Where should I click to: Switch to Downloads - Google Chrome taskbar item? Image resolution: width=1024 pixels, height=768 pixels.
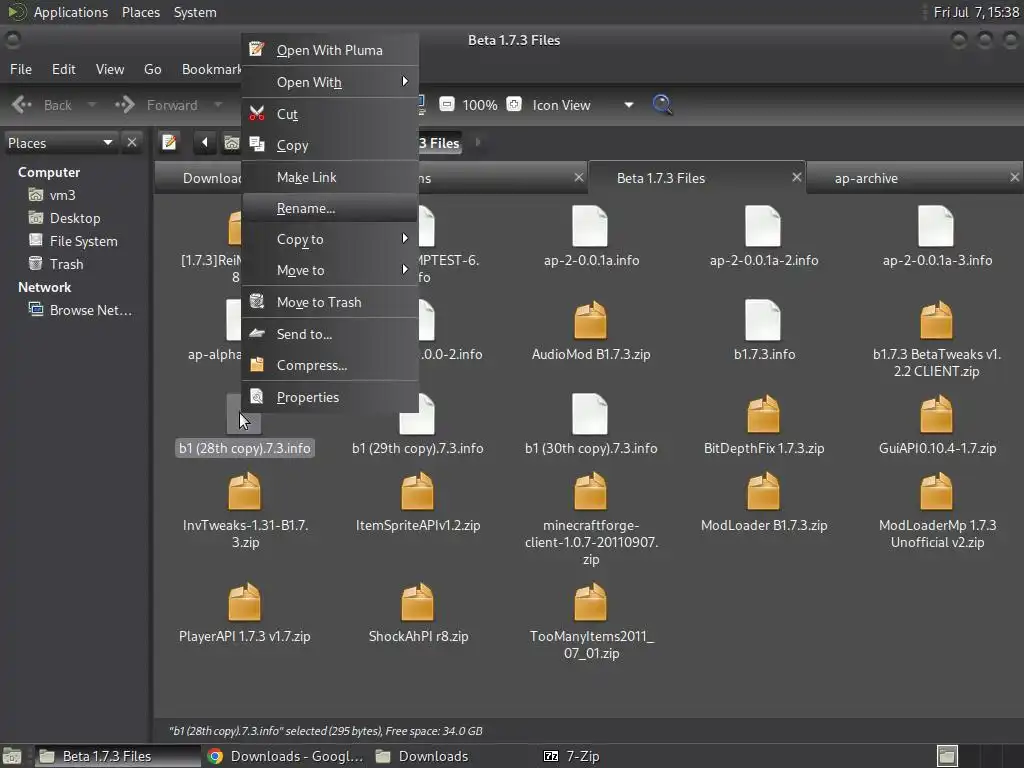[285, 756]
